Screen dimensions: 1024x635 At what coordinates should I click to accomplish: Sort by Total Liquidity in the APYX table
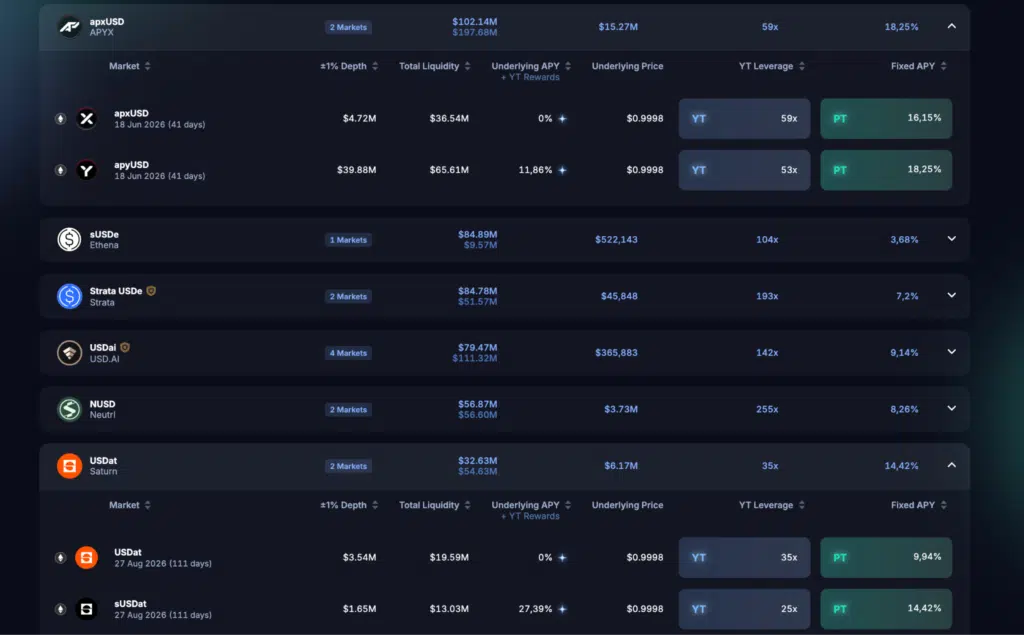coord(468,66)
